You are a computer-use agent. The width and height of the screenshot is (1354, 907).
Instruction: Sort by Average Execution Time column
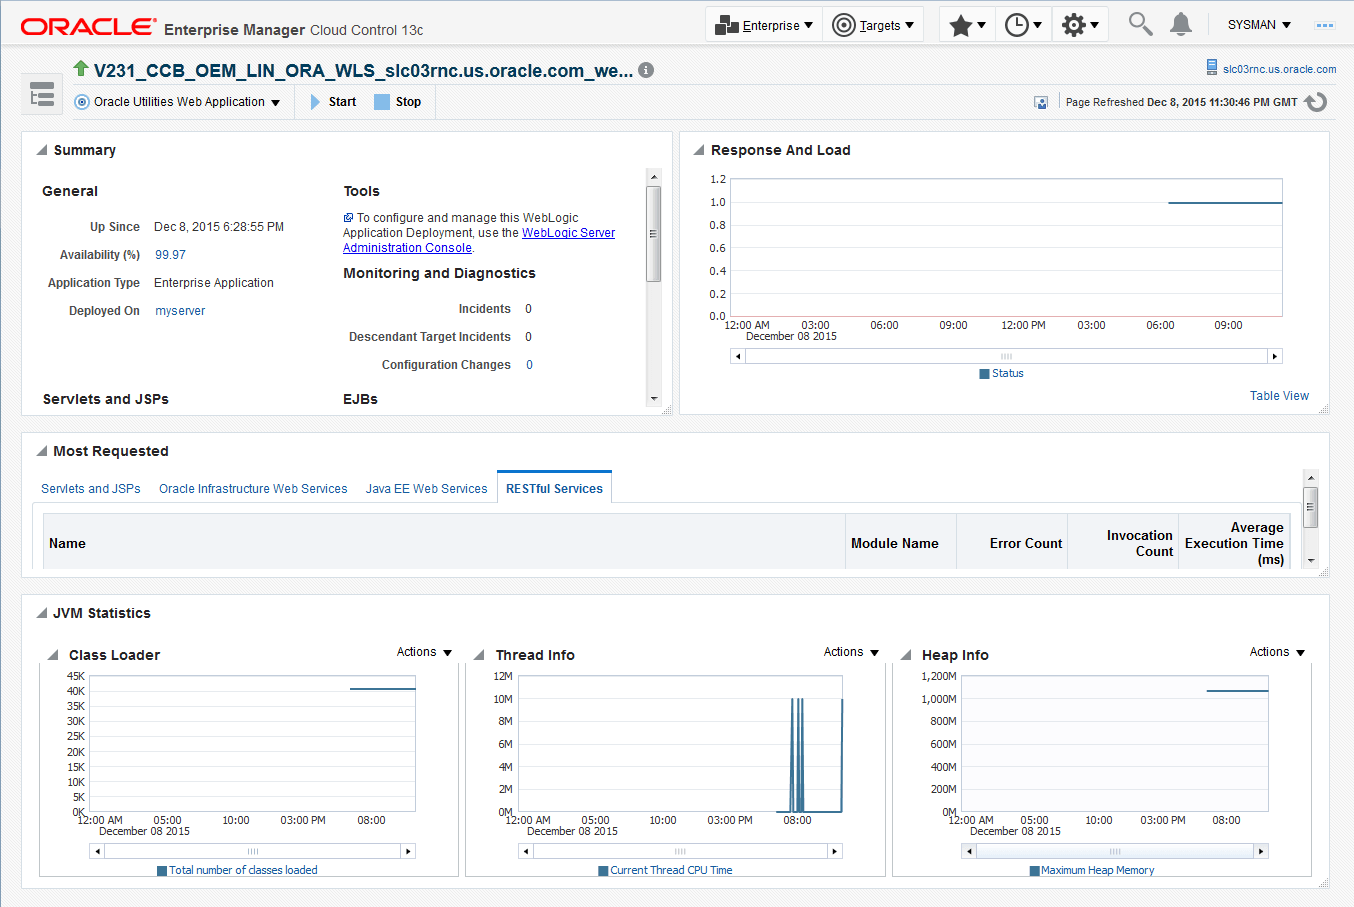(x=1234, y=543)
